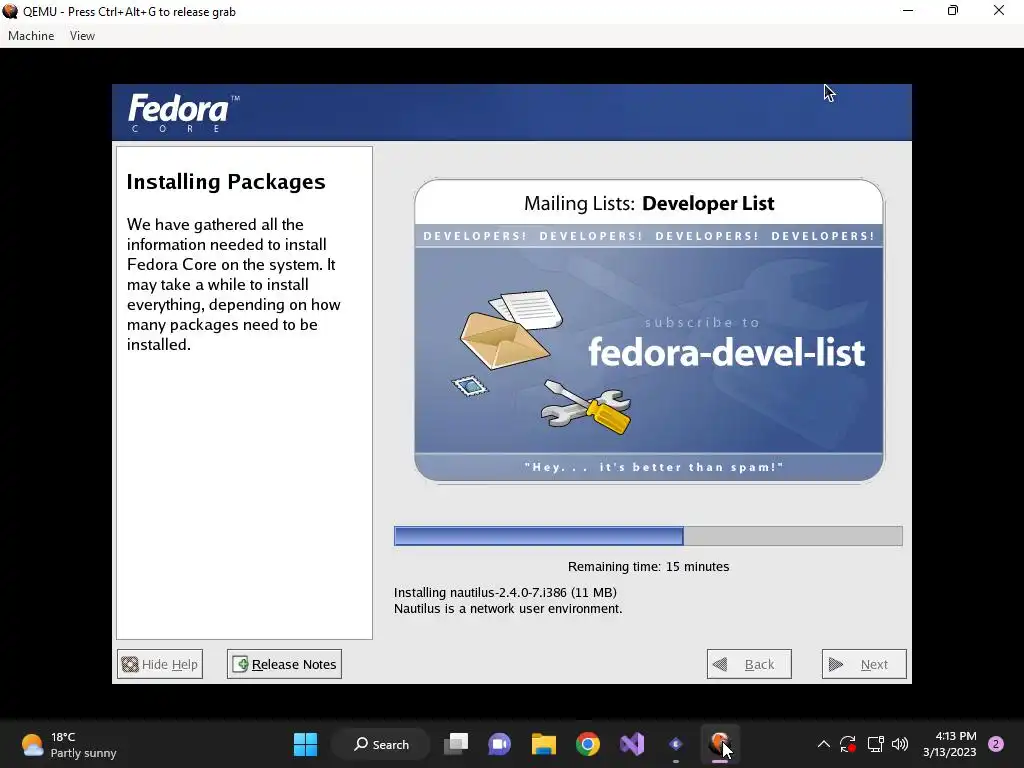Close the QEMU window
The width and height of the screenshot is (1024, 768).
tap(999, 11)
